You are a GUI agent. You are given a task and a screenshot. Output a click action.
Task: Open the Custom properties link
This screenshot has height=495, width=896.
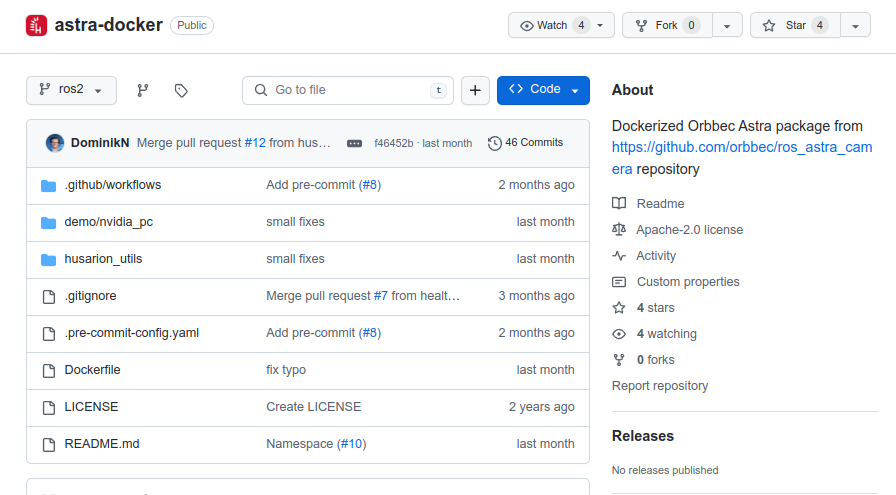click(x=688, y=282)
